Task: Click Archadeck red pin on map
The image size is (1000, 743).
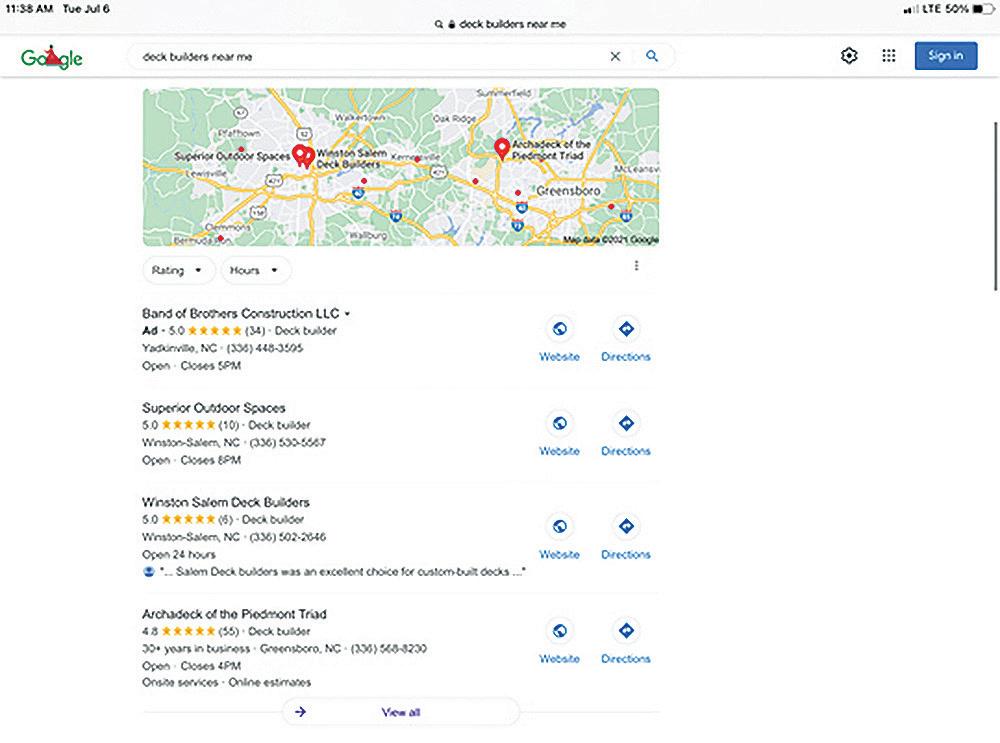Action: click(502, 149)
